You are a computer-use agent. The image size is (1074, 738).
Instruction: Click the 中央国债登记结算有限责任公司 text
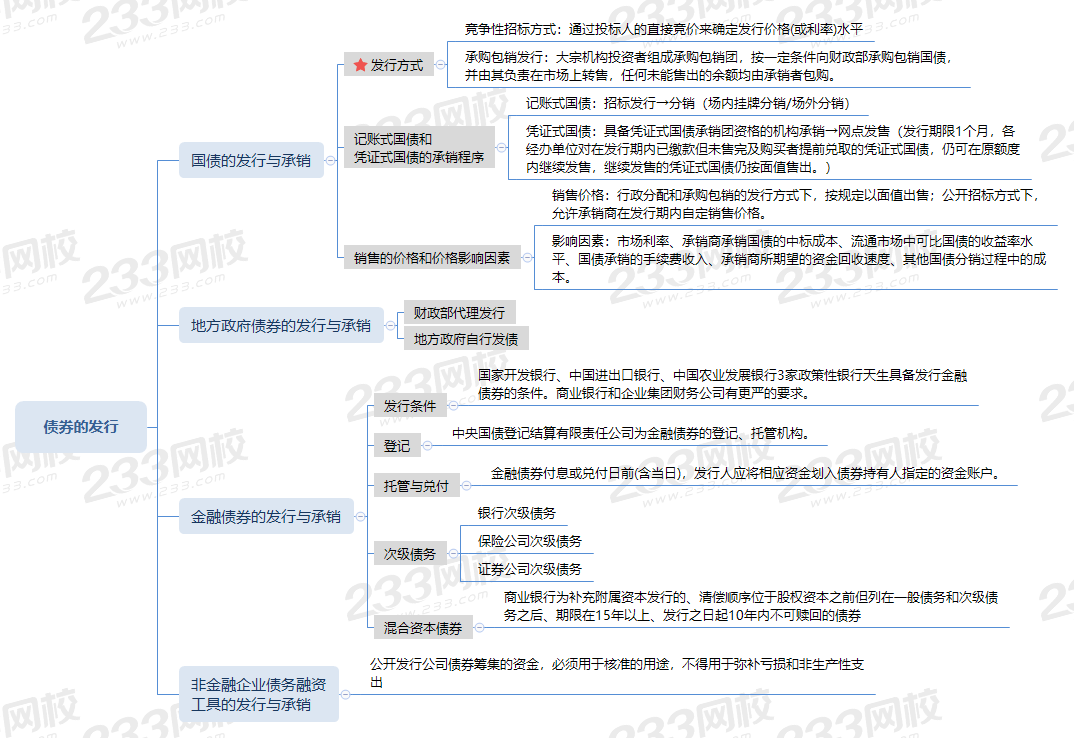[632, 433]
